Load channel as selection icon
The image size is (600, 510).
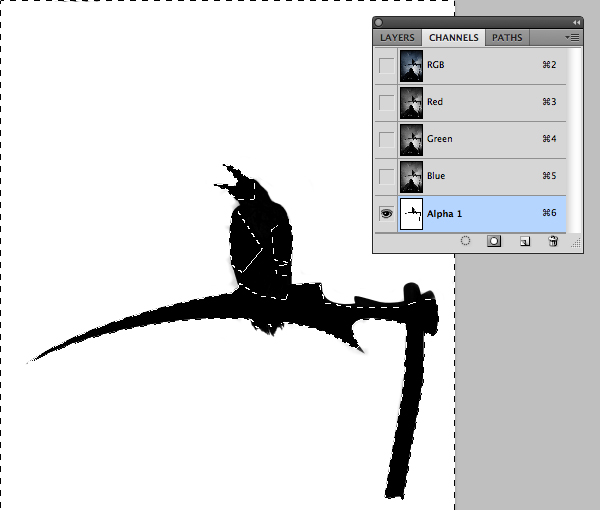(465, 241)
